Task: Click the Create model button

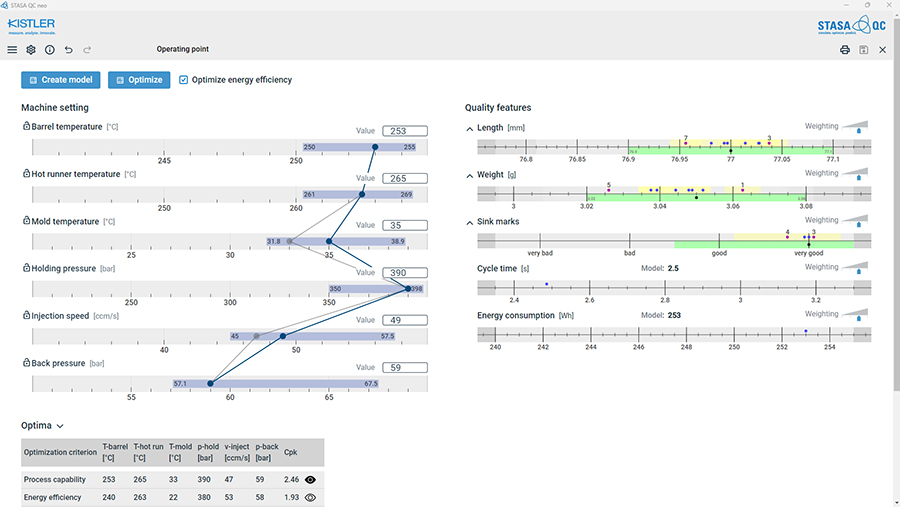Action: pos(61,80)
